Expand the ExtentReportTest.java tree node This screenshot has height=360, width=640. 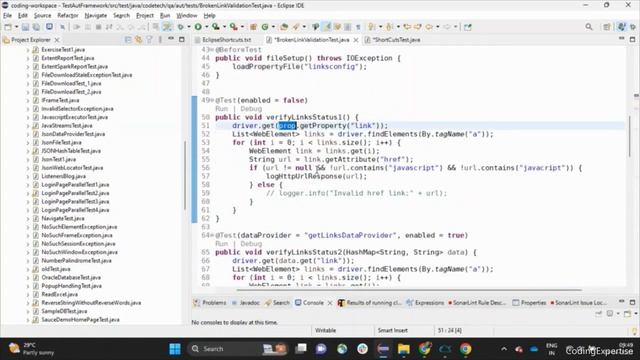click(28, 58)
